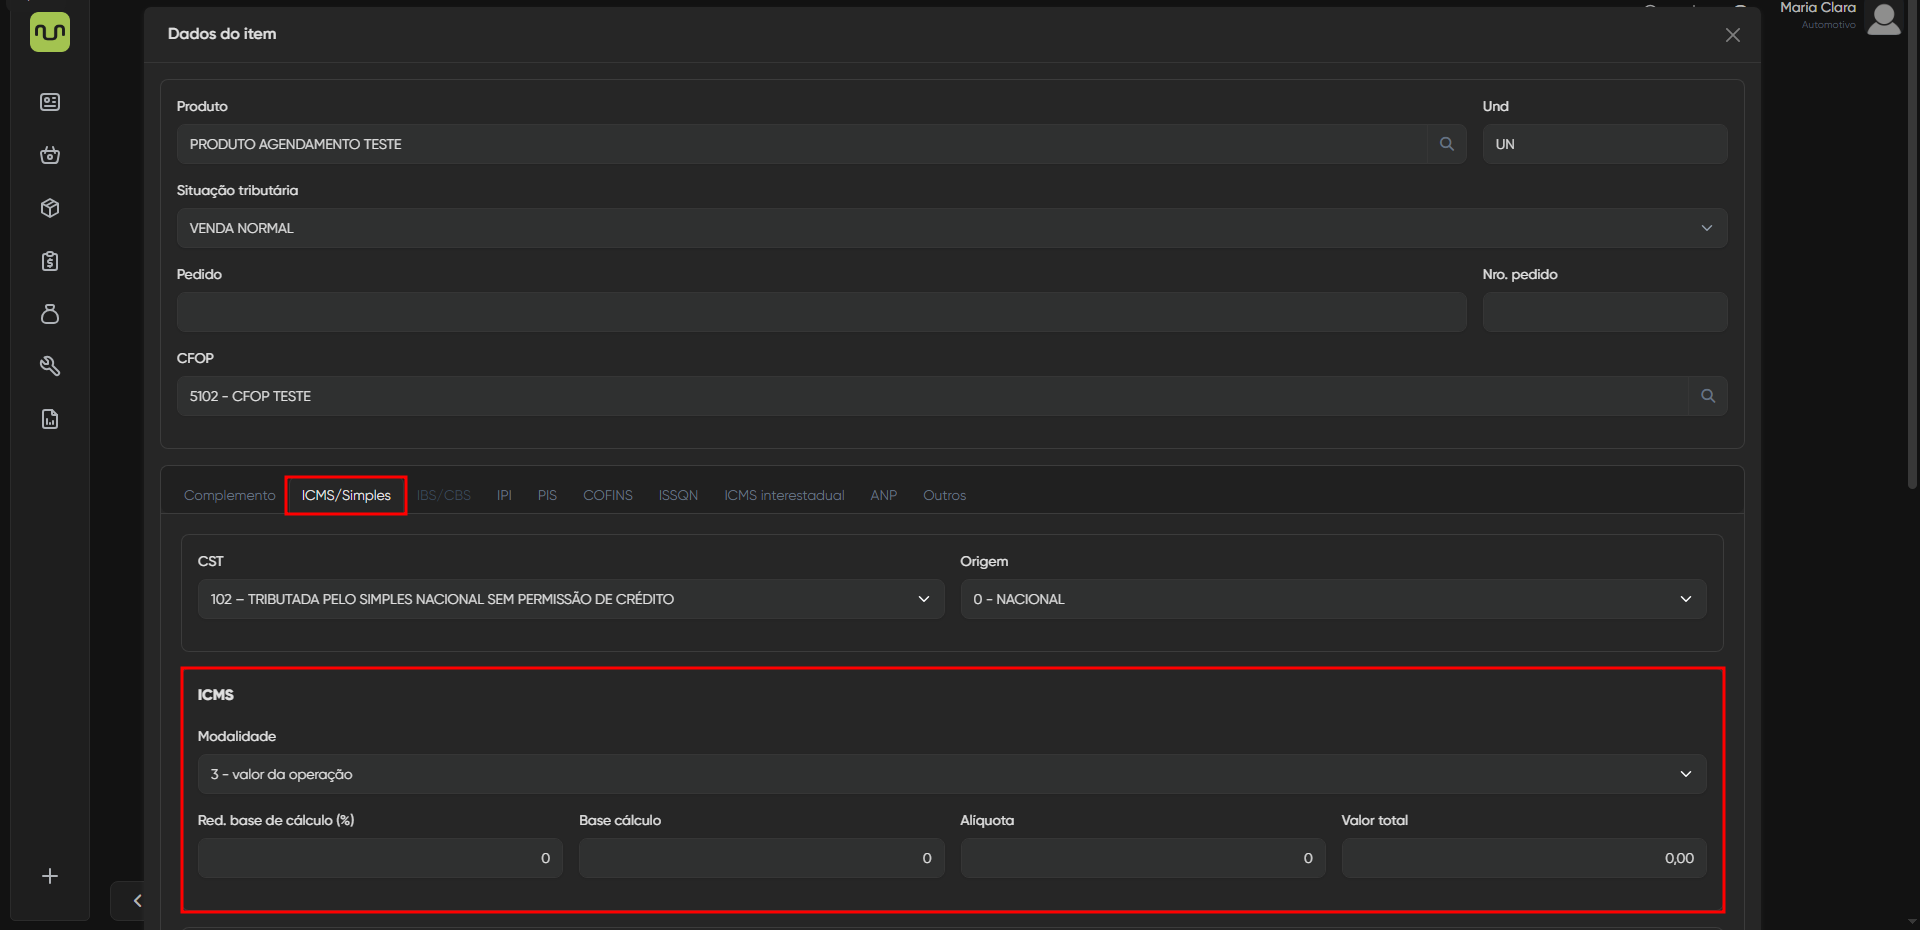Image resolution: width=1920 pixels, height=930 pixels.
Task: Click the CFOP search magnifier icon
Action: pyautogui.click(x=1707, y=396)
